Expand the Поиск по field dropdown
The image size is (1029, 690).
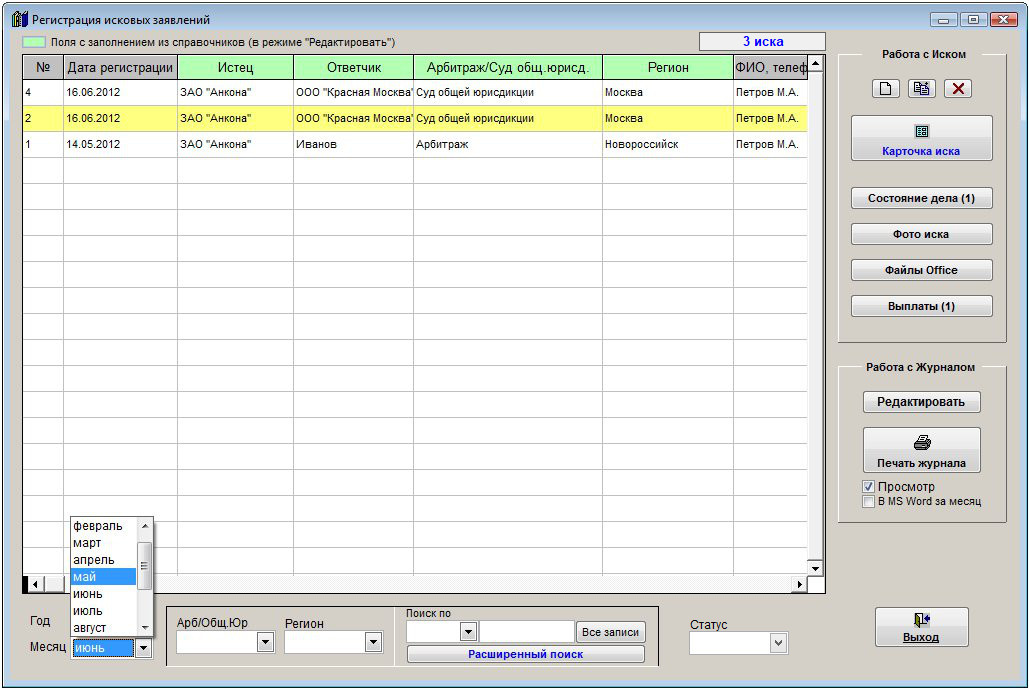click(468, 632)
